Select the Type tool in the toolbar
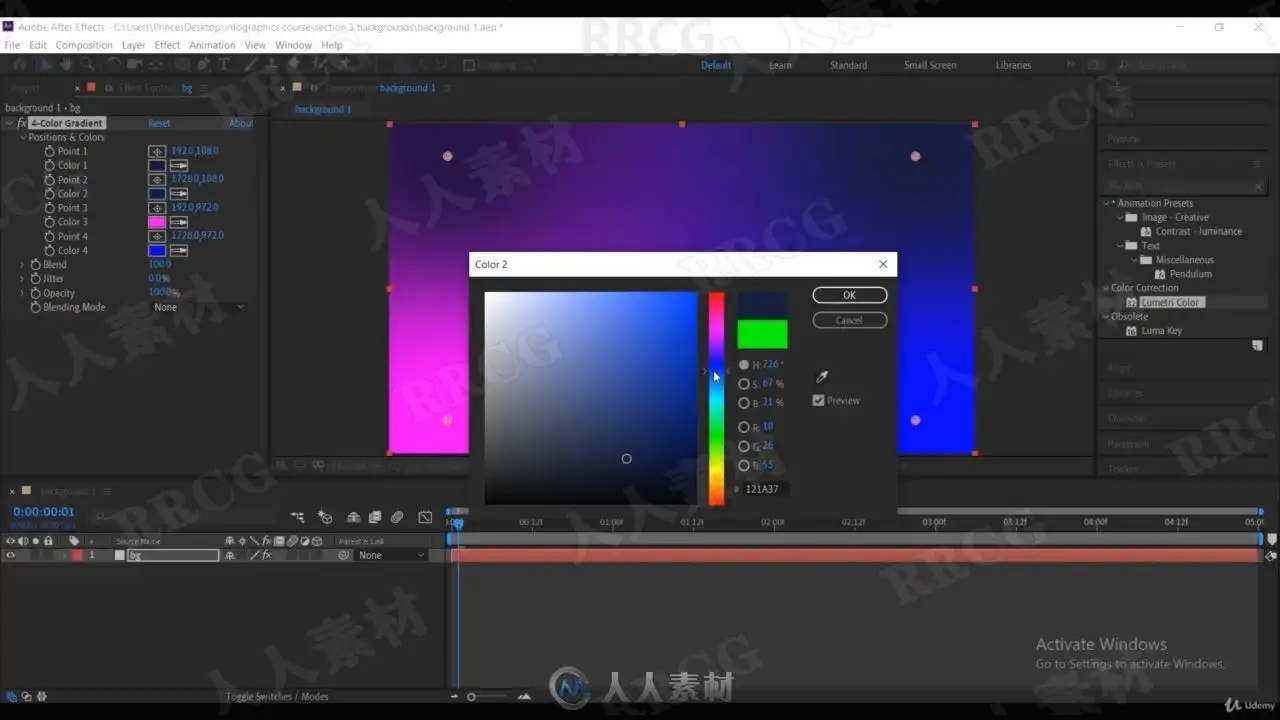The width and height of the screenshot is (1280, 720). 224,65
